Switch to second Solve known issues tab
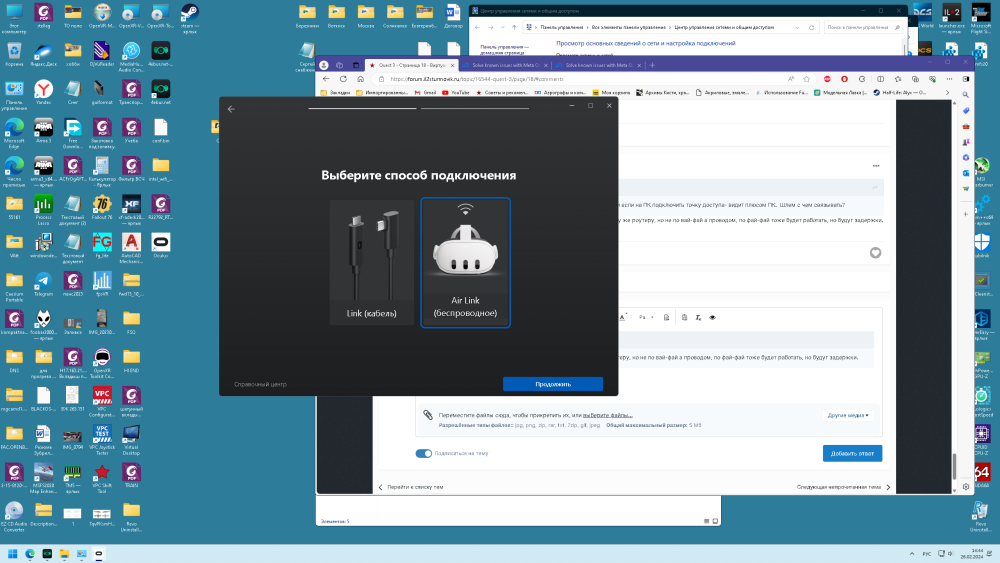This screenshot has width=1000, height=563. (598, 65)
